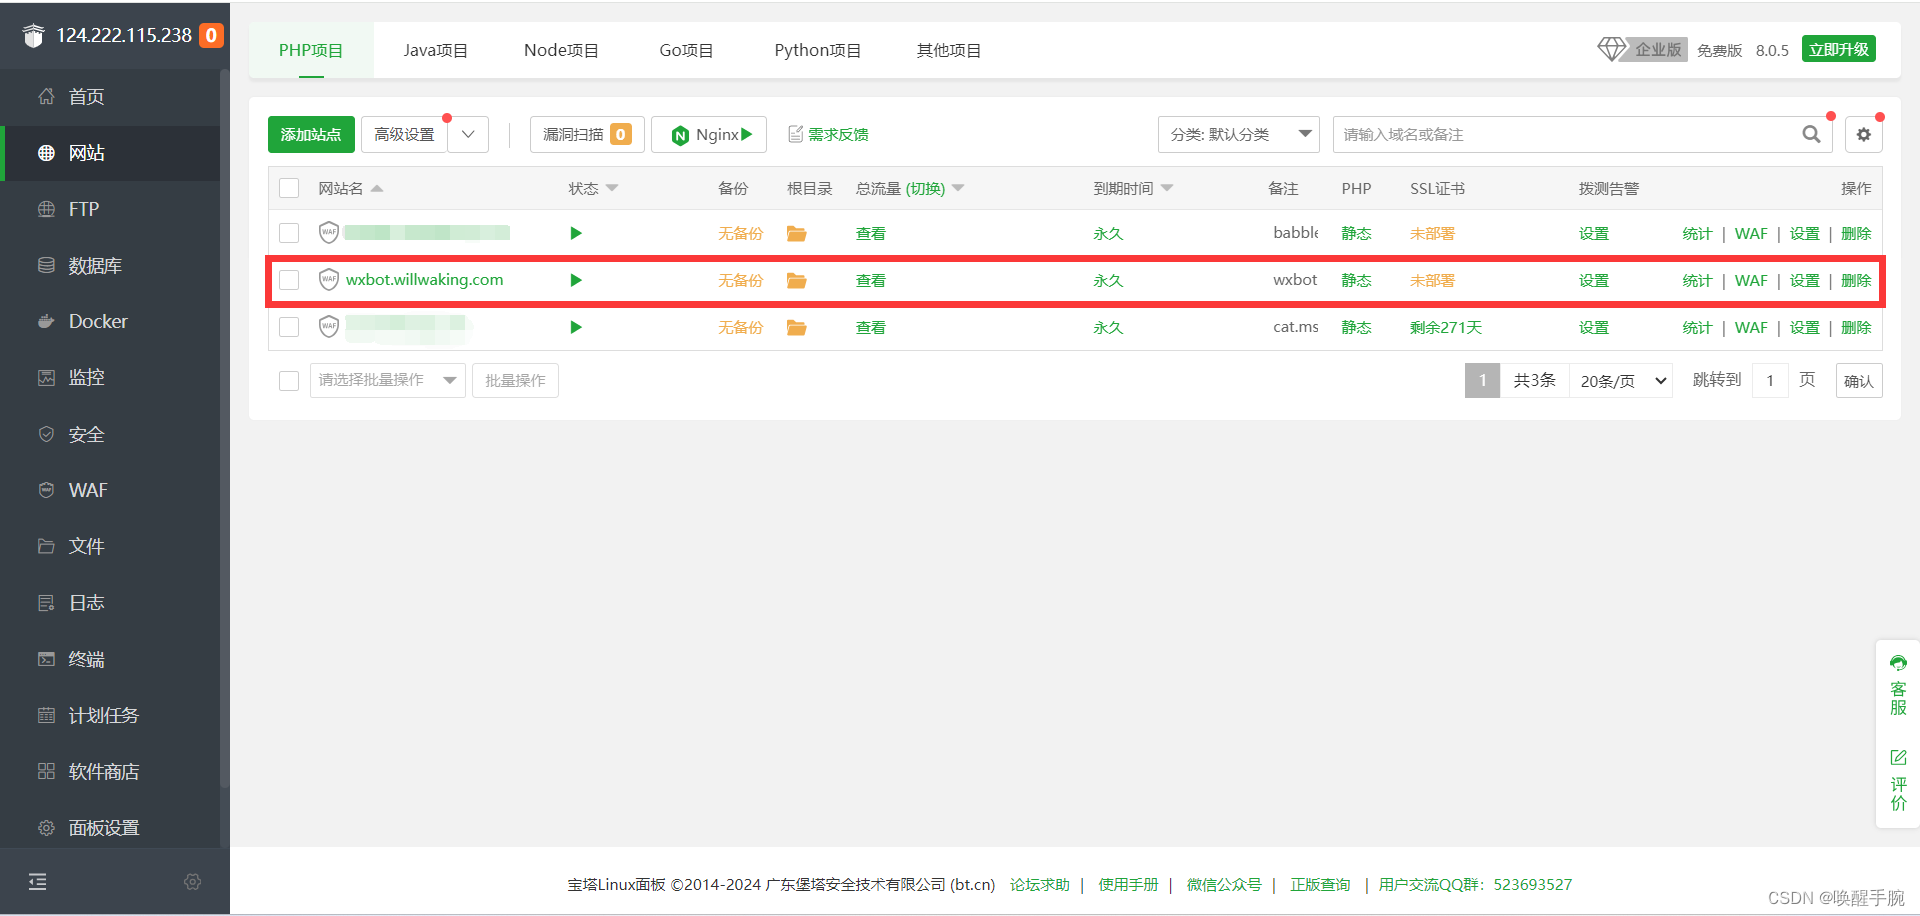Toggle the select-all checkbox in table header
Image resolution: width=1920 pixels, height=916 pixels.
coord(289,188)
